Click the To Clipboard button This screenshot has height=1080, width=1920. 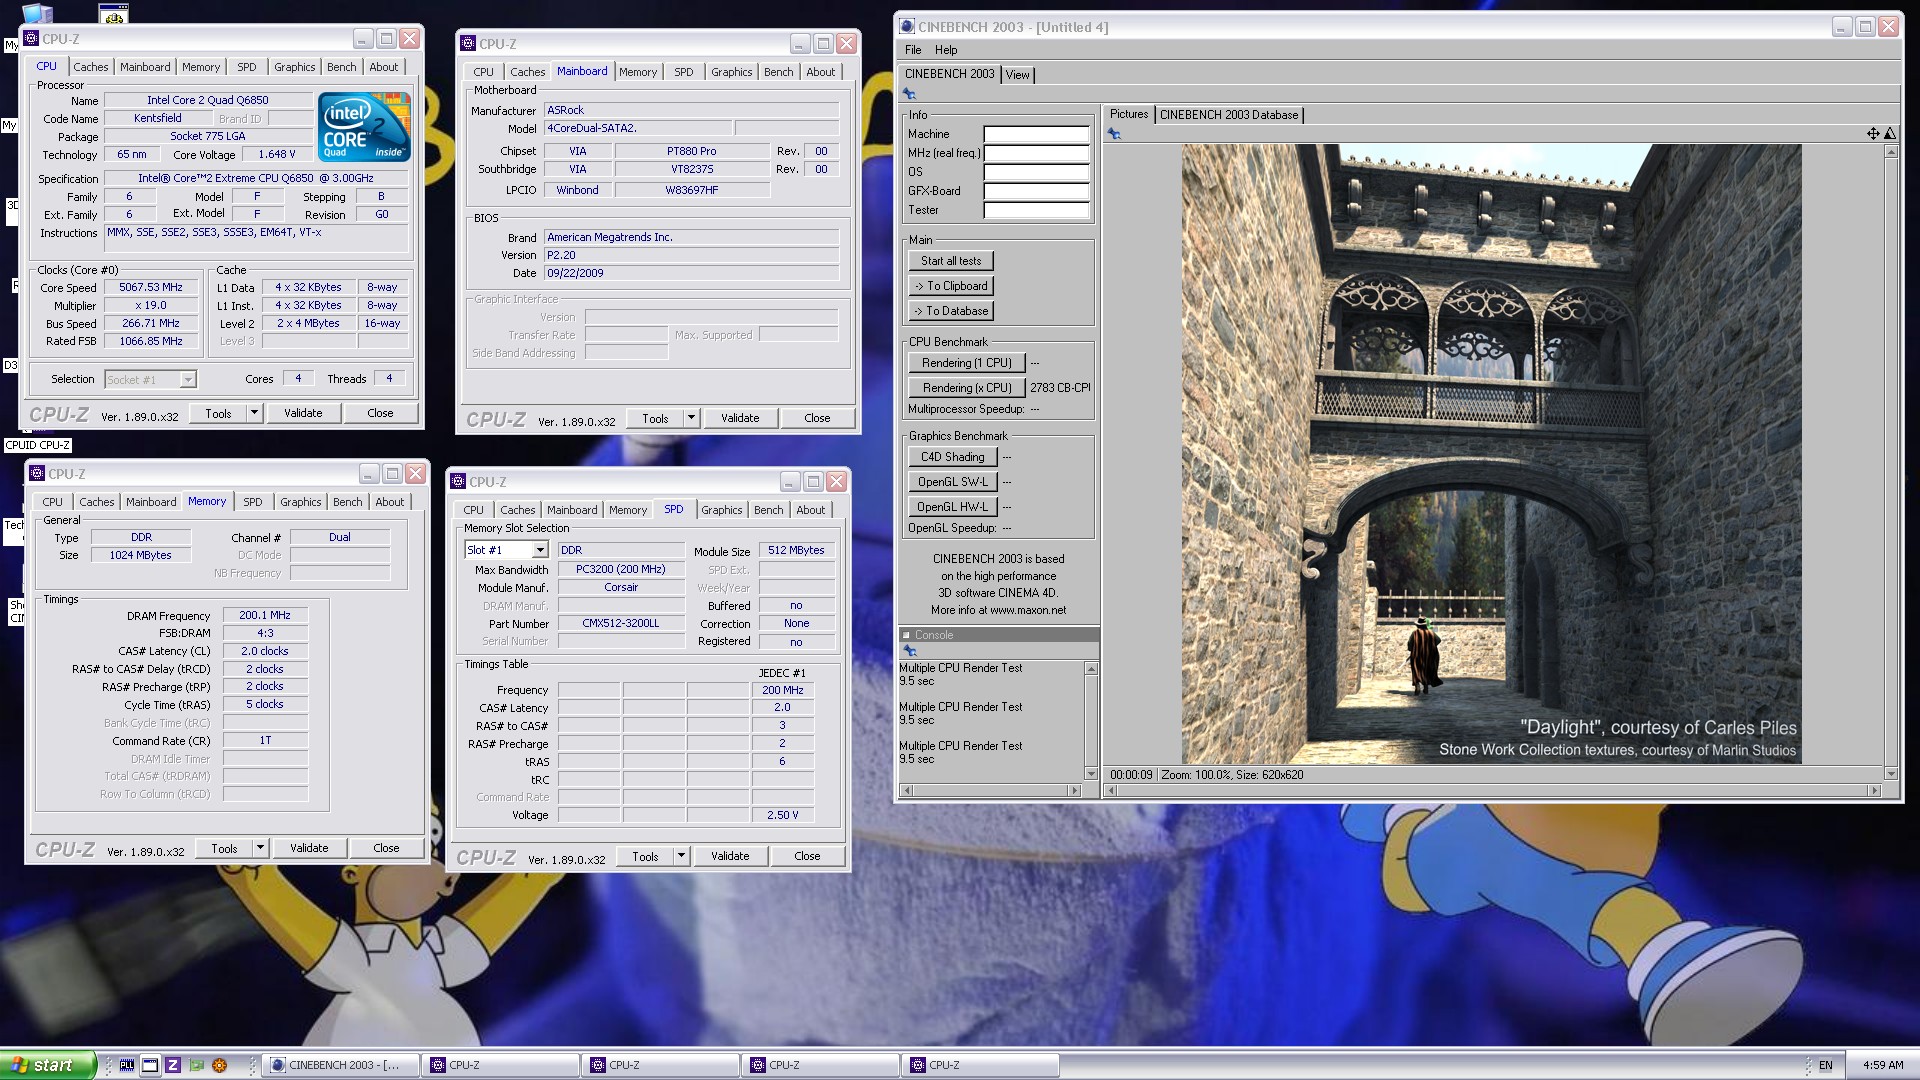951,286
